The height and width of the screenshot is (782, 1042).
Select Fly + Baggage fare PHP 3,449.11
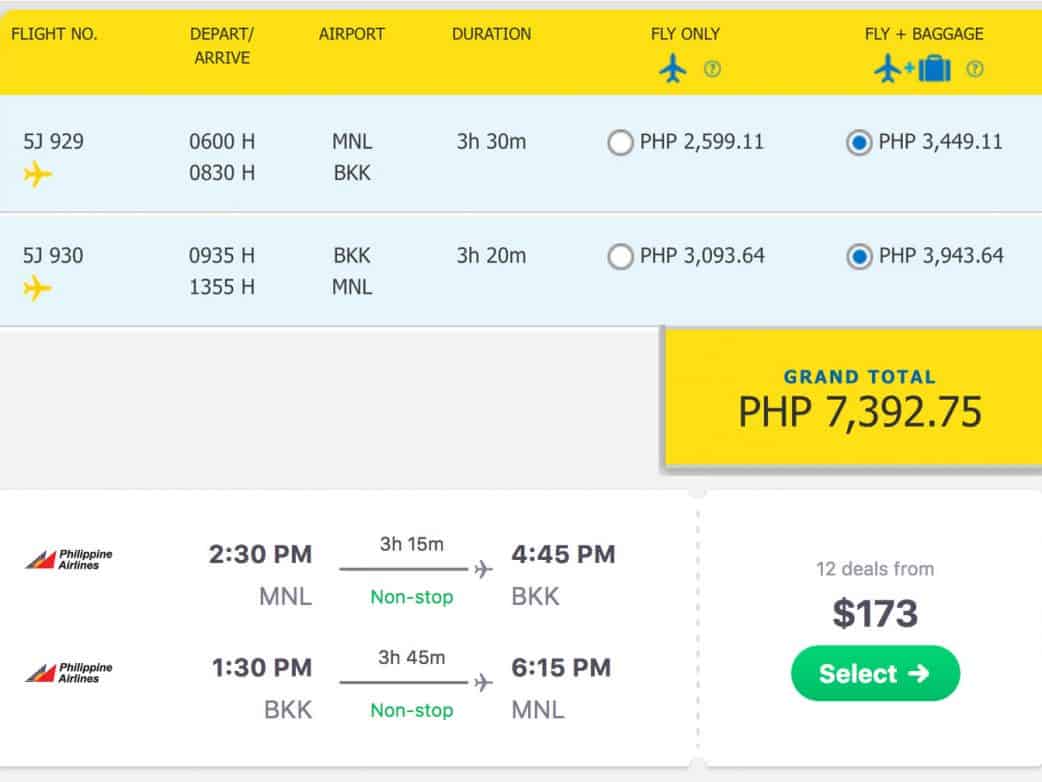pos(858,143)
